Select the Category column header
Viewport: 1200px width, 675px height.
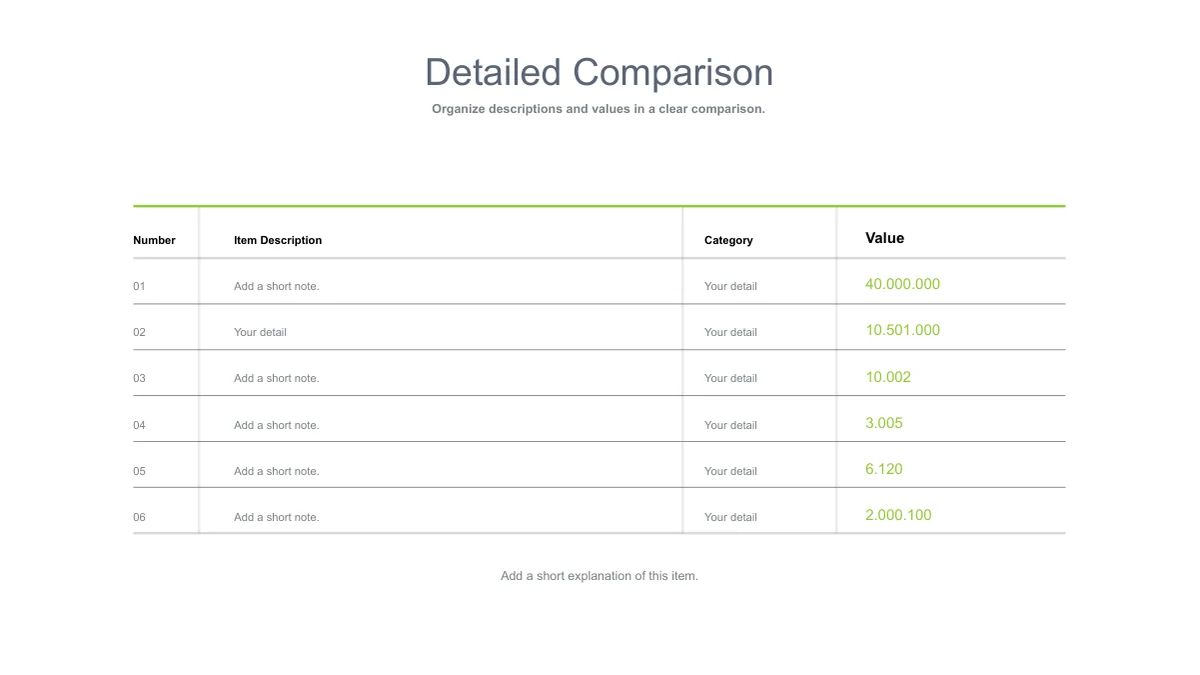(x=728, y=240)
